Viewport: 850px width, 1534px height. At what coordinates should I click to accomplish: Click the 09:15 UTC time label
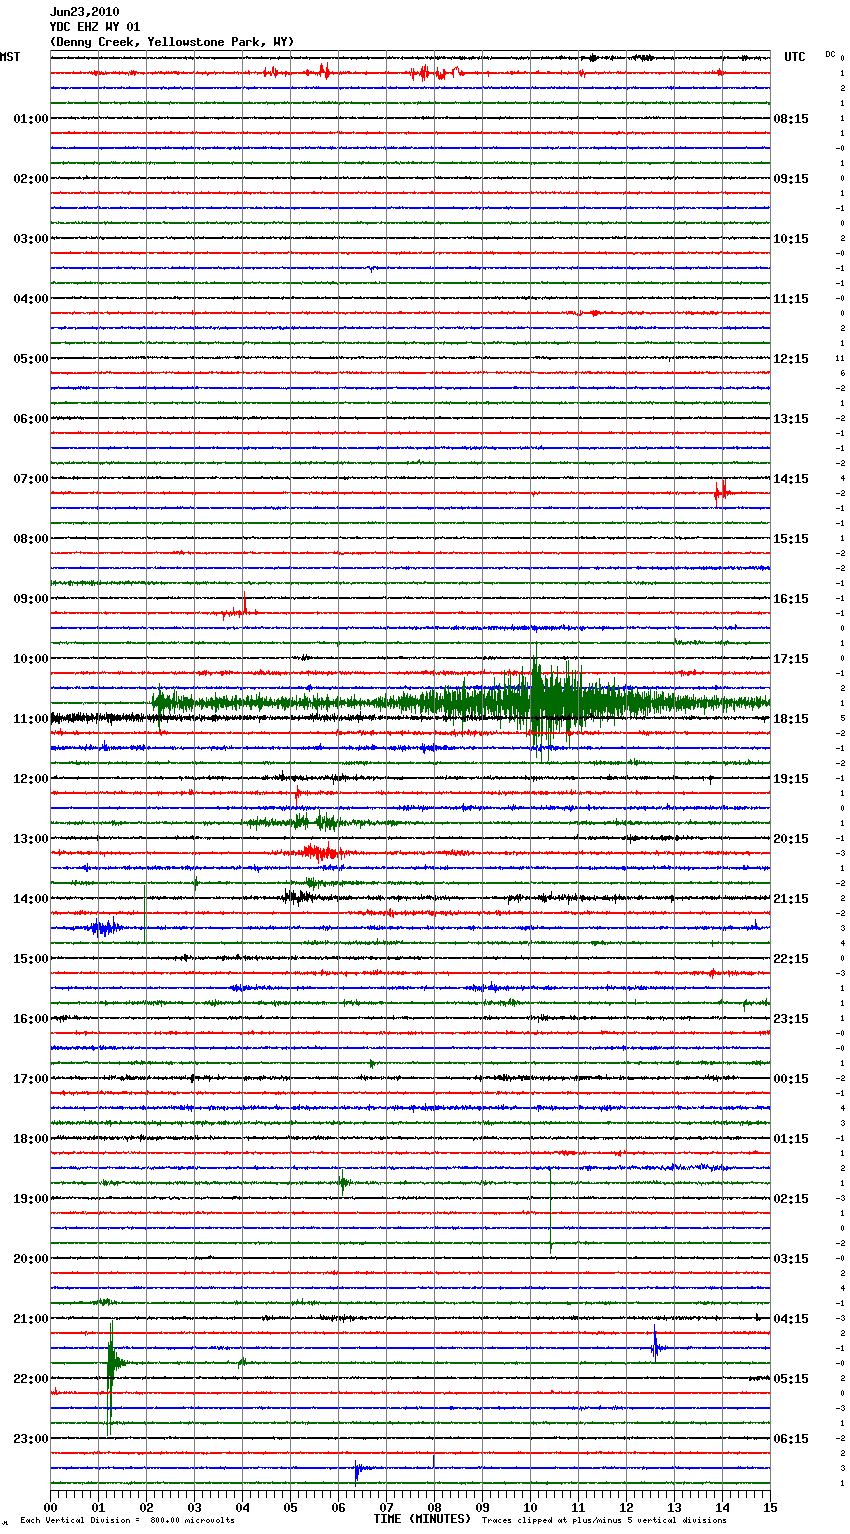pos(791,179)
